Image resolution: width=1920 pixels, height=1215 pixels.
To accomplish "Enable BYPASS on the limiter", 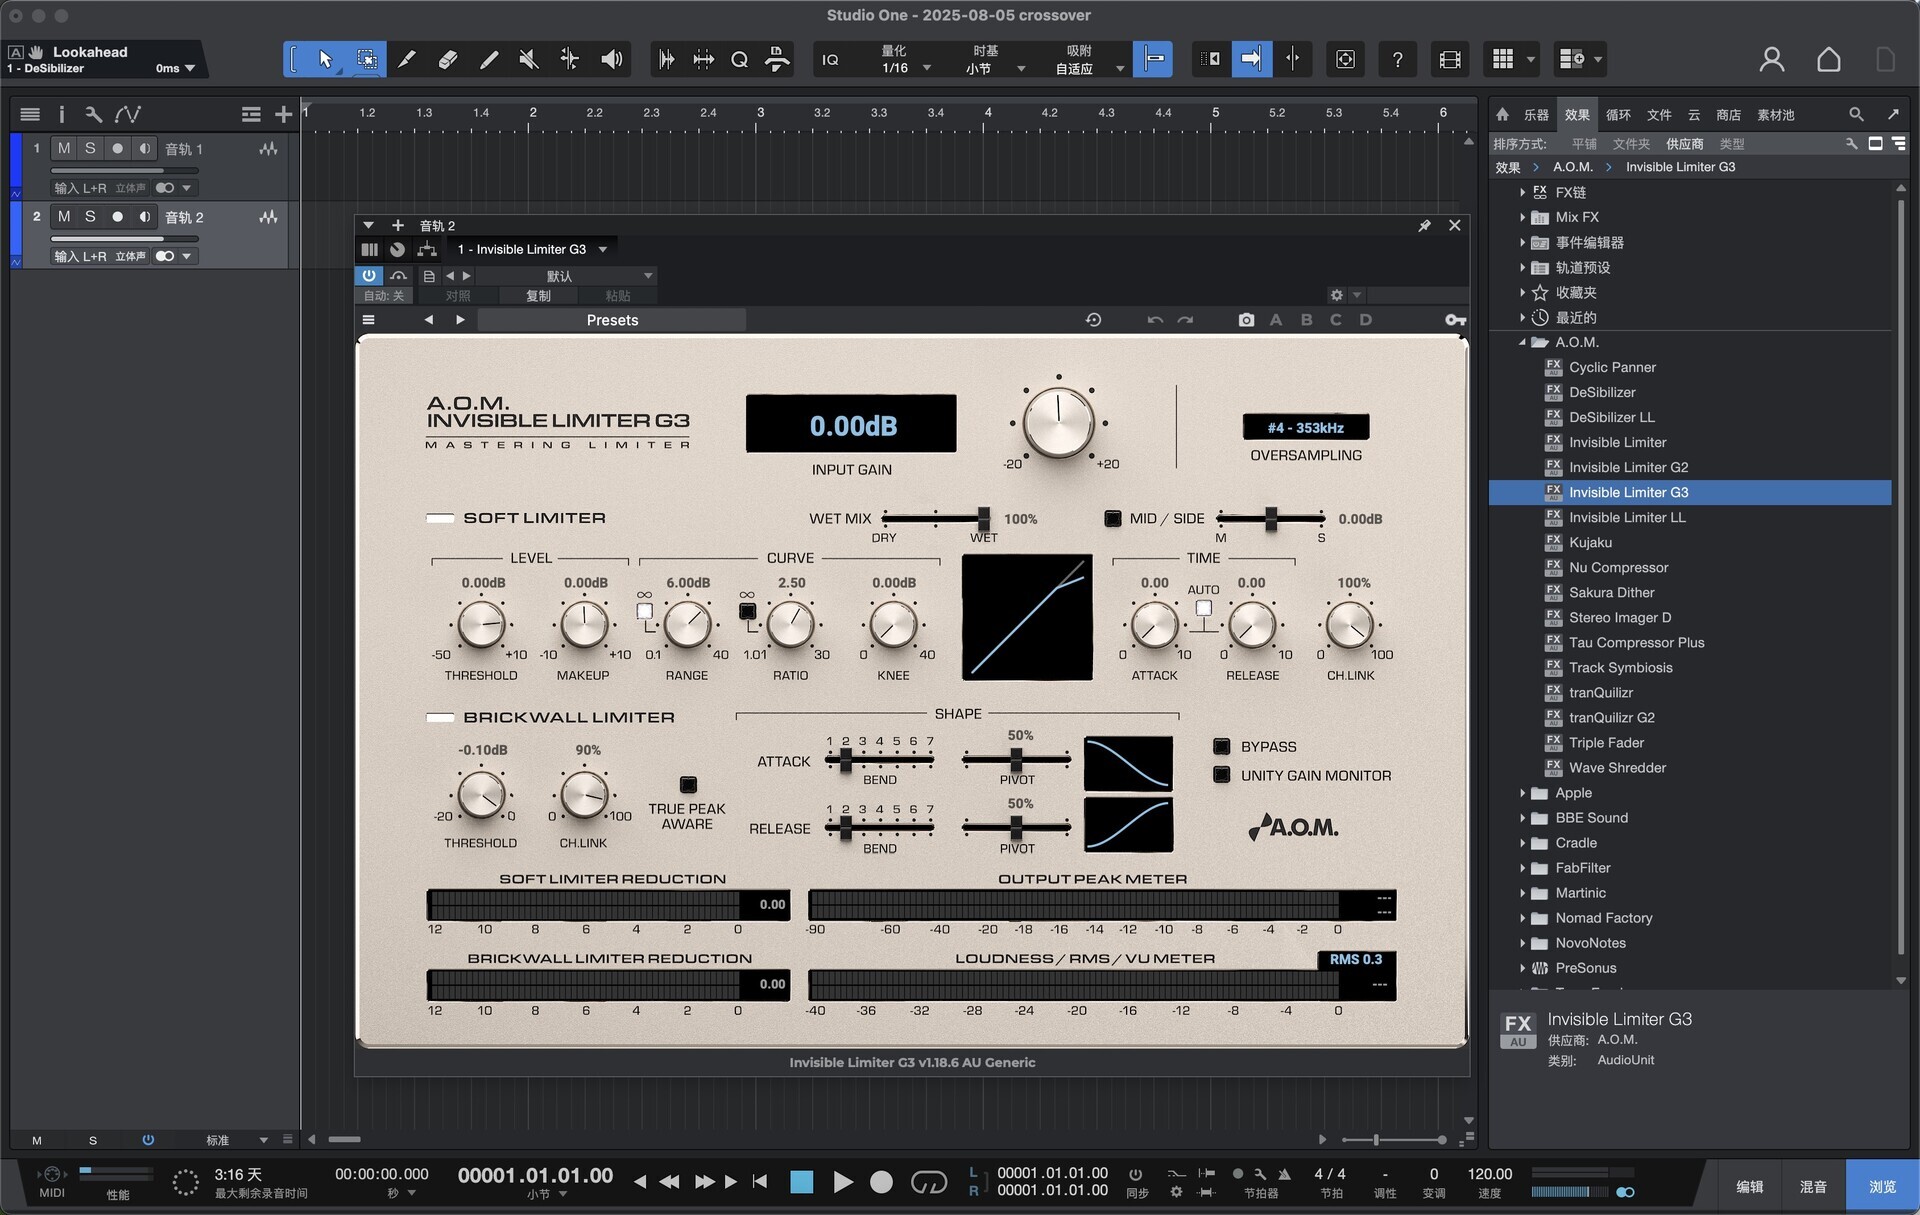I will 1222,746.
